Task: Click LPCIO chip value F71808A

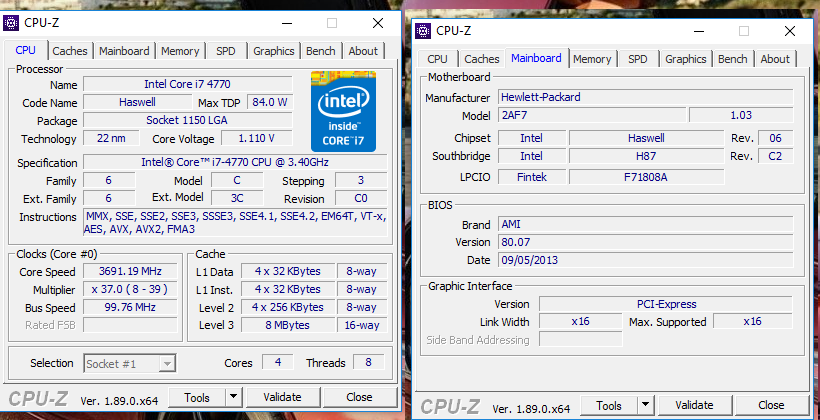Action: click(x=646, y=177)
